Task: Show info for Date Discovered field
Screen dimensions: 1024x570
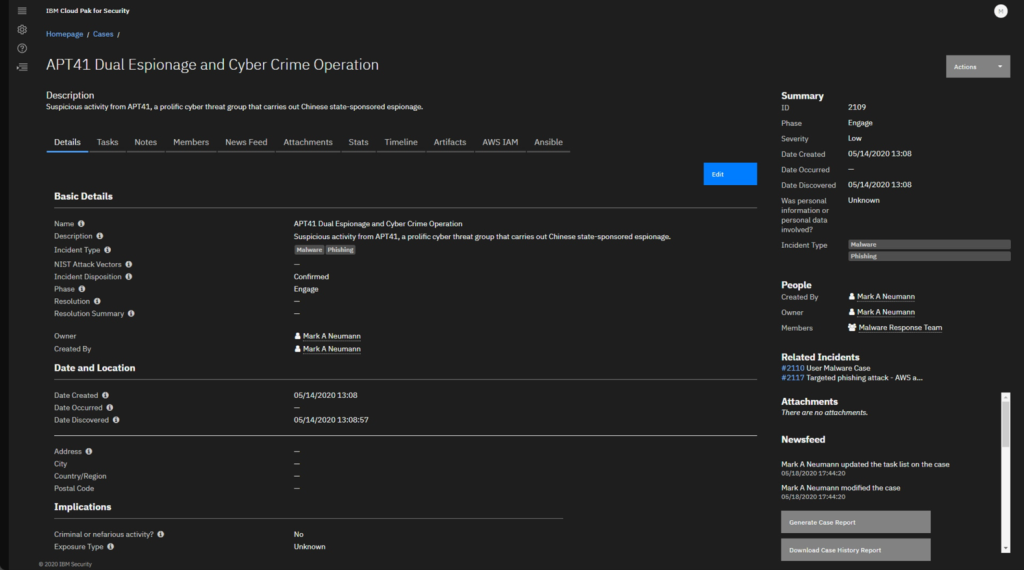Action: (x=116, y=420)
